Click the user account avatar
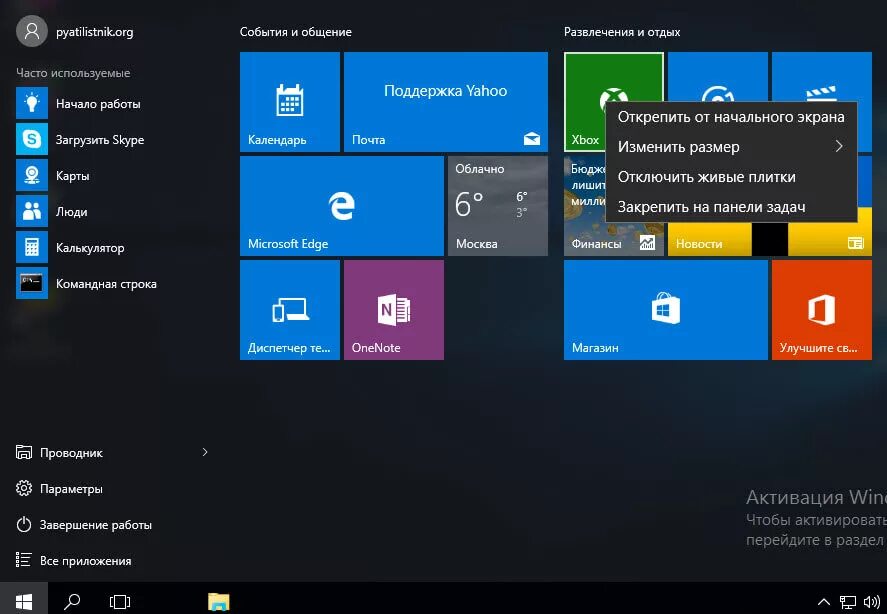Screen dimensions: 887x614 [32, 31]
